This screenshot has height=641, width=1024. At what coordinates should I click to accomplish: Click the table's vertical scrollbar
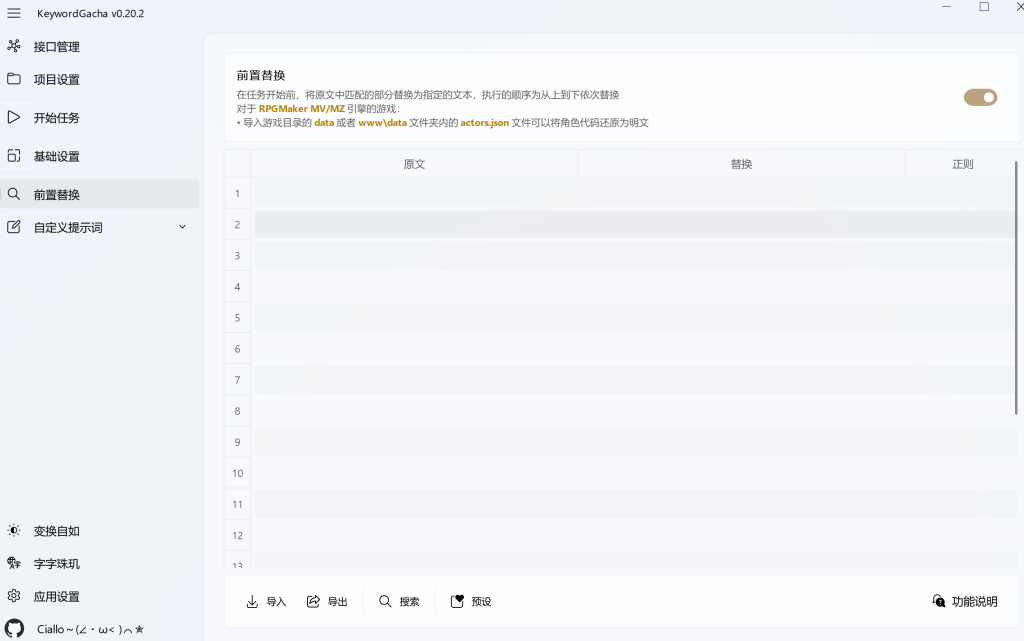(1016, 288)
